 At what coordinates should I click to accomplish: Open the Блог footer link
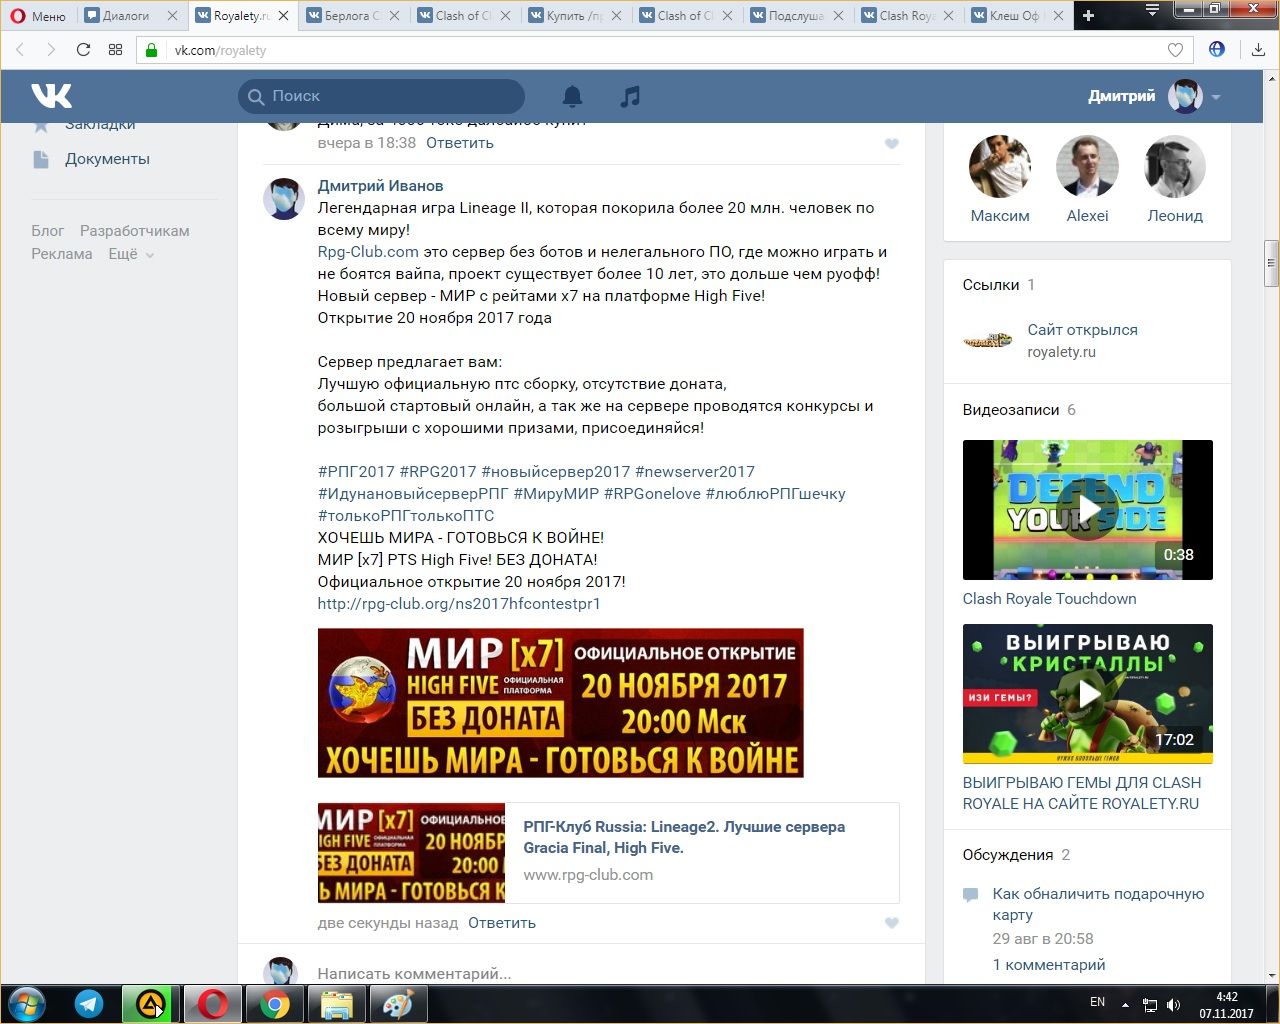pyautogui.click(x=47, y=231)
